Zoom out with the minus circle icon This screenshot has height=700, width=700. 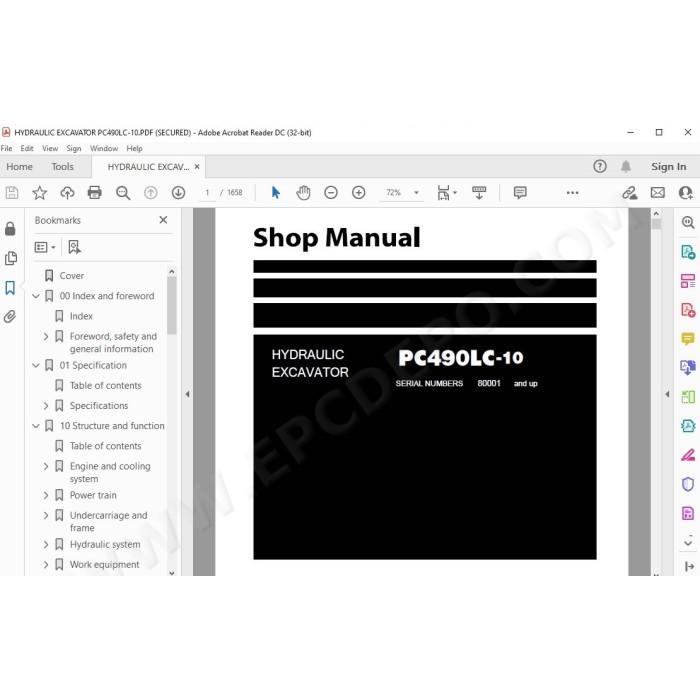pyautogui.click(x=331, y=192)
